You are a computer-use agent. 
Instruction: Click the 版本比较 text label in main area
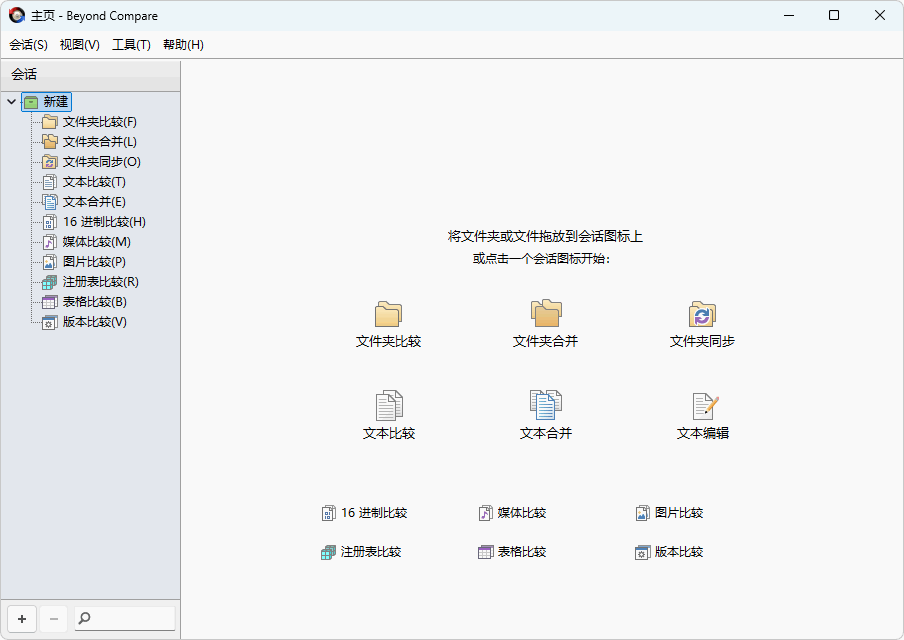pos(679,552)
